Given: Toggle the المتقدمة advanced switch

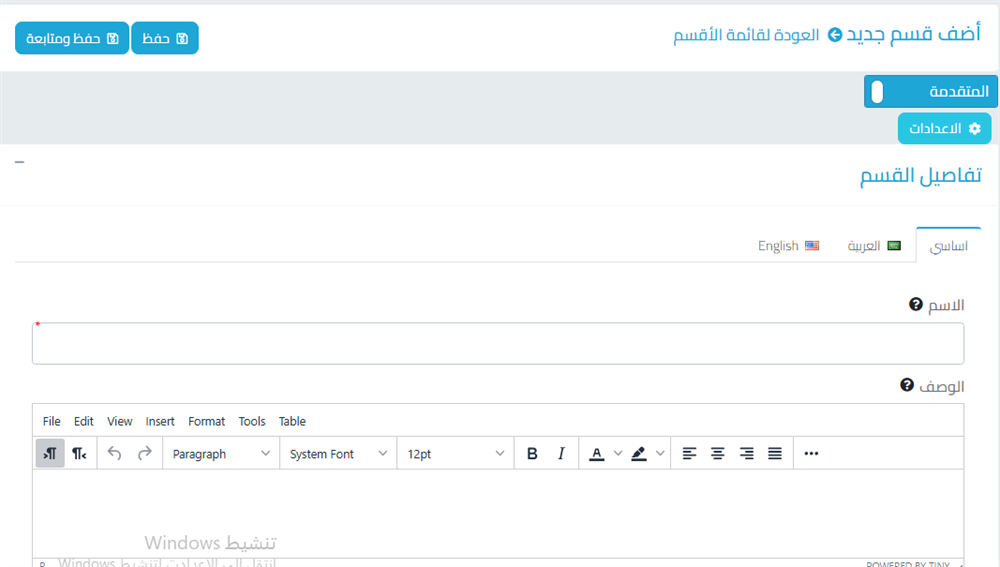Looking at the screenshot, I should (x=878, y=92).
